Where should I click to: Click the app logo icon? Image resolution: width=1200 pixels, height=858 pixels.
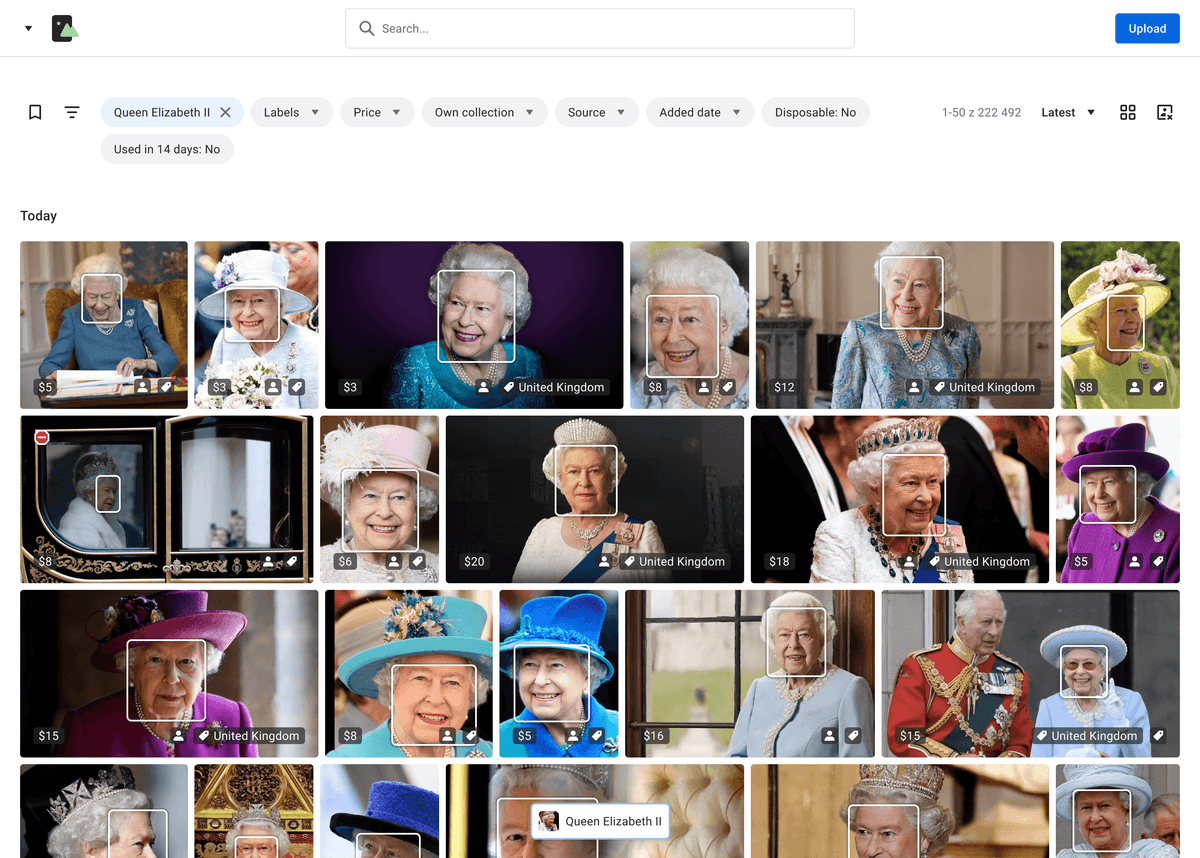[x=65, y=28]
